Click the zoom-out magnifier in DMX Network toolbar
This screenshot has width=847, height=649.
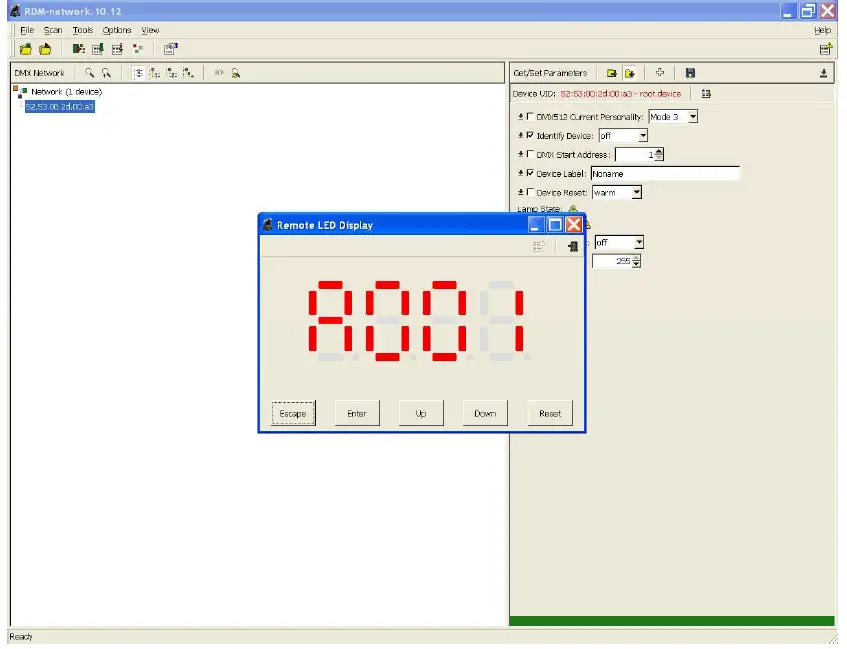107,73
